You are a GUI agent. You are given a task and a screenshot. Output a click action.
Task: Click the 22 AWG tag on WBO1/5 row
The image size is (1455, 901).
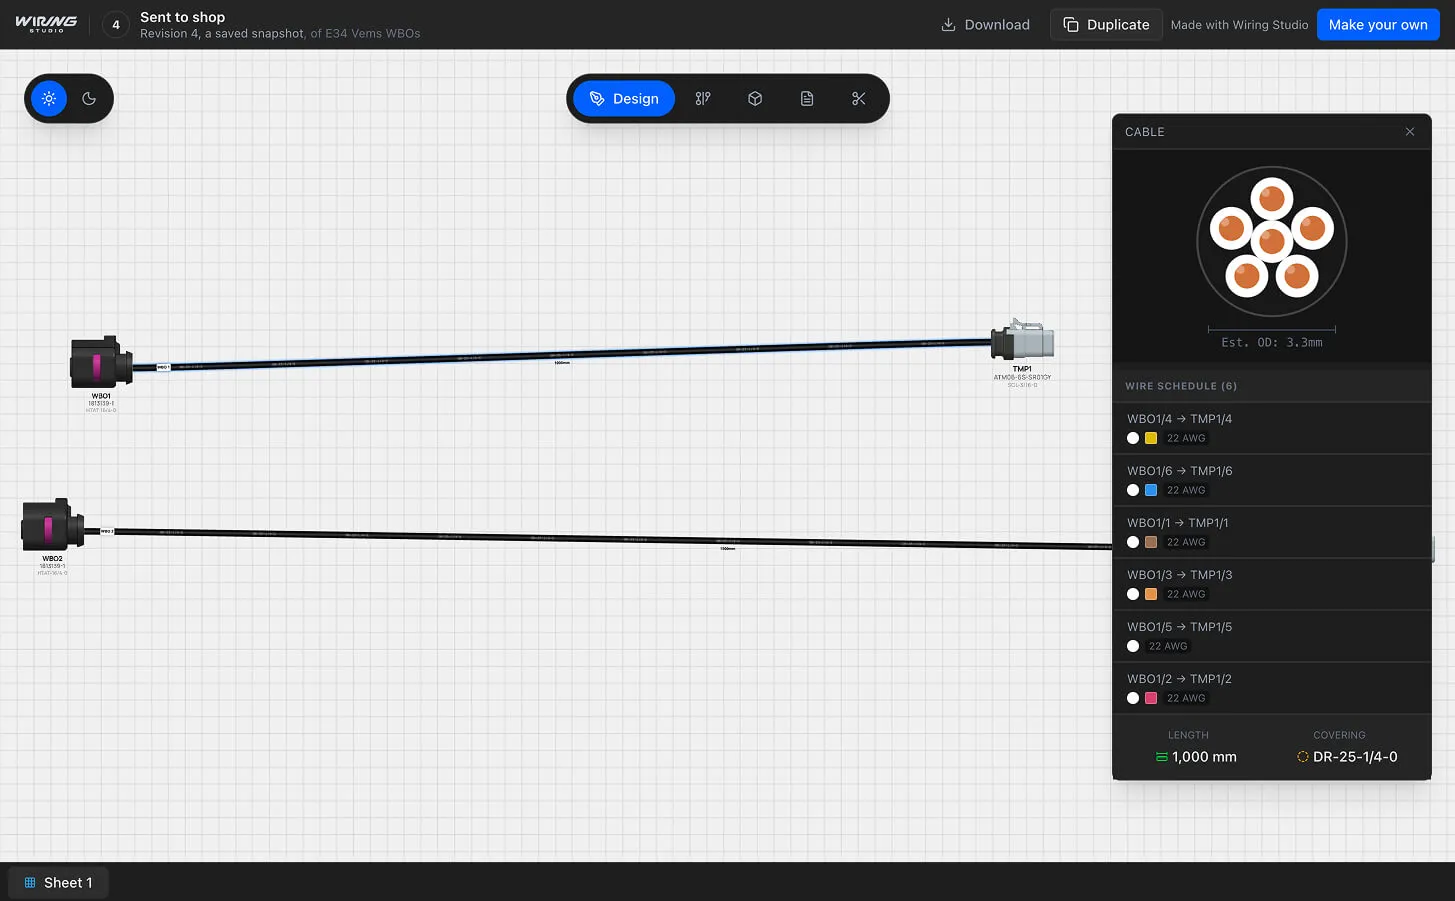click(1168, 646)
